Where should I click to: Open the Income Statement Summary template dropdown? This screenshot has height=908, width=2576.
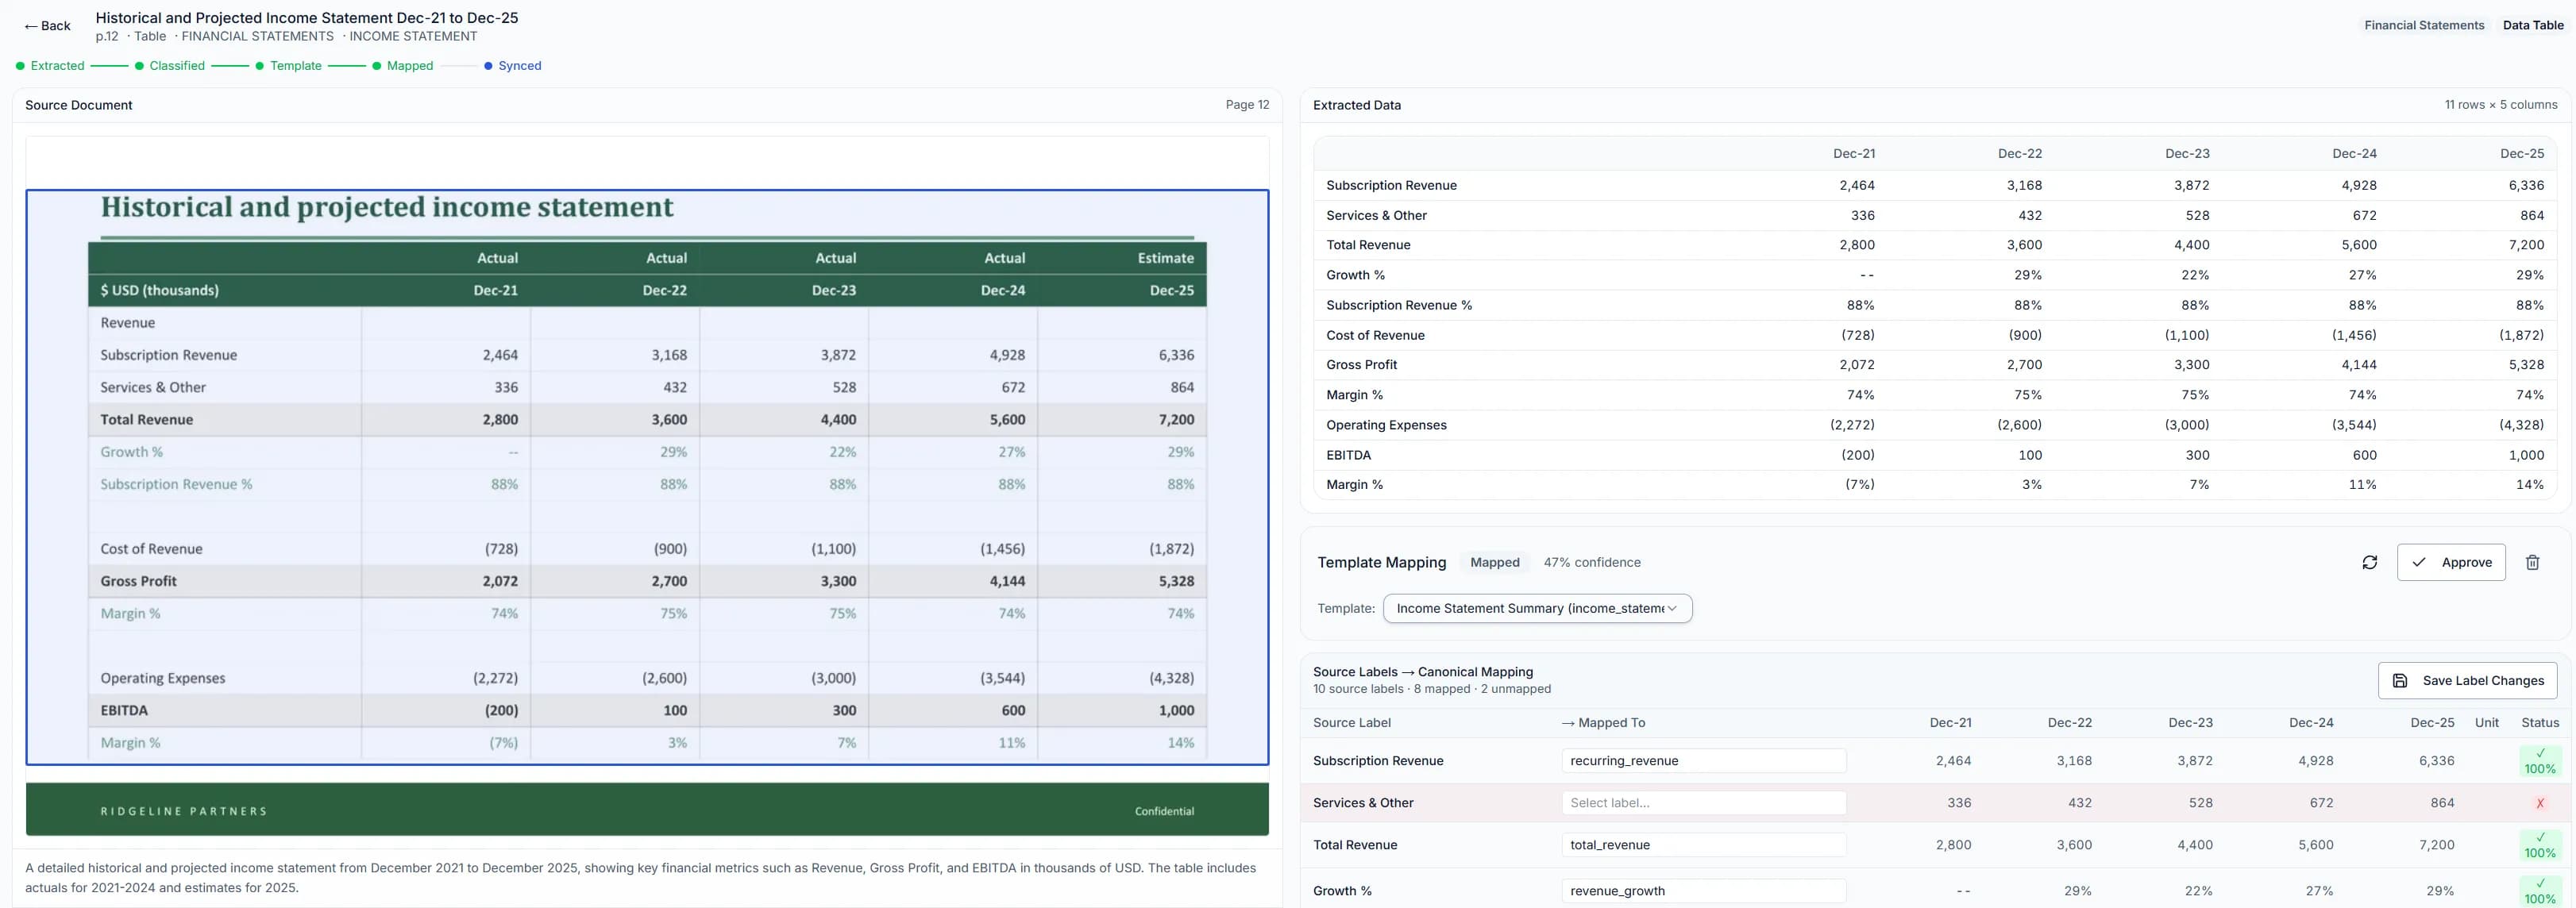click(x=1537, y=608)
